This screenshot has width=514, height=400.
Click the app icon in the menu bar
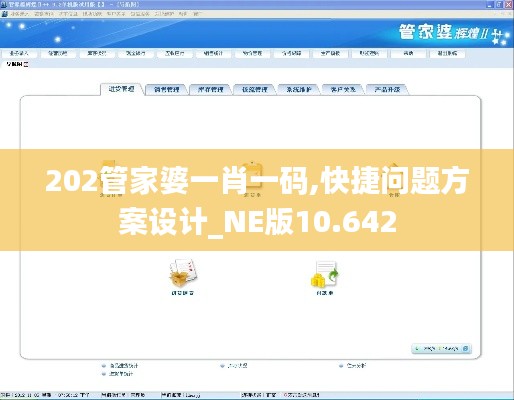5,14
